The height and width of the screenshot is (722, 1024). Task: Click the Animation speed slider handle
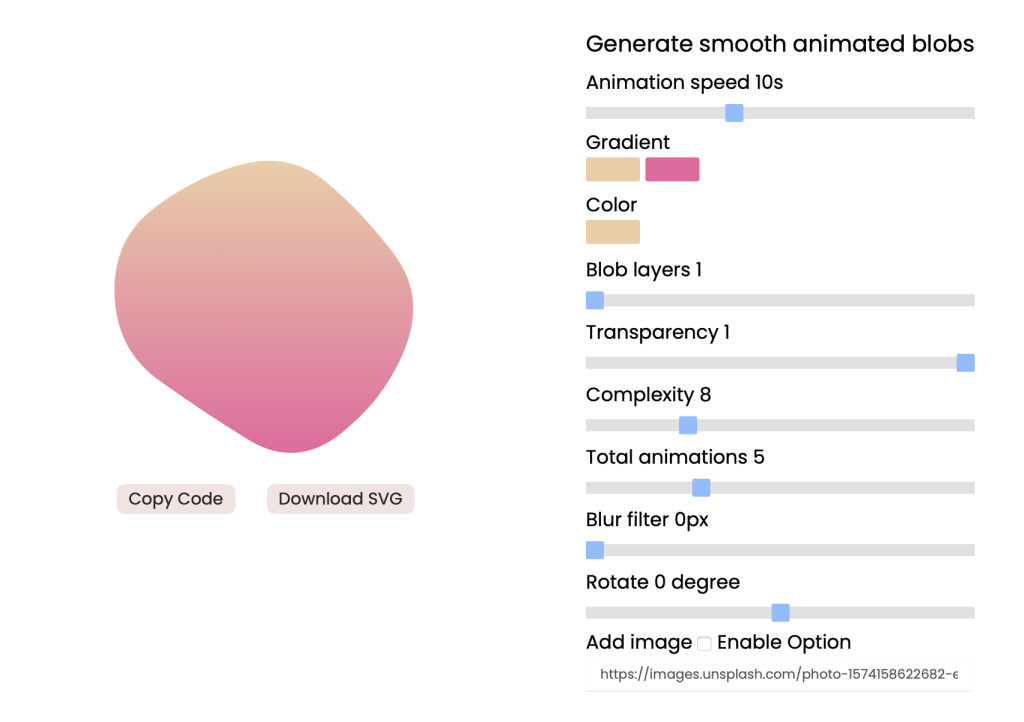[734, 113]
